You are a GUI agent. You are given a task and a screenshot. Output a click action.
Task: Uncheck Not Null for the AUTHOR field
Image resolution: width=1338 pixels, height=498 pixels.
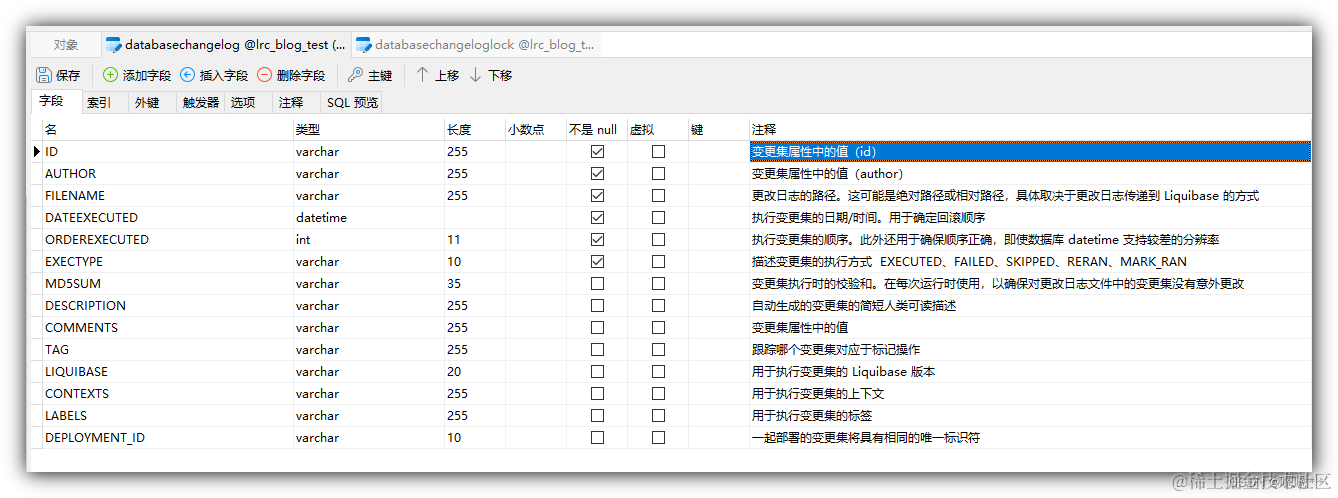pyautogui.click(x=597, y=174)
